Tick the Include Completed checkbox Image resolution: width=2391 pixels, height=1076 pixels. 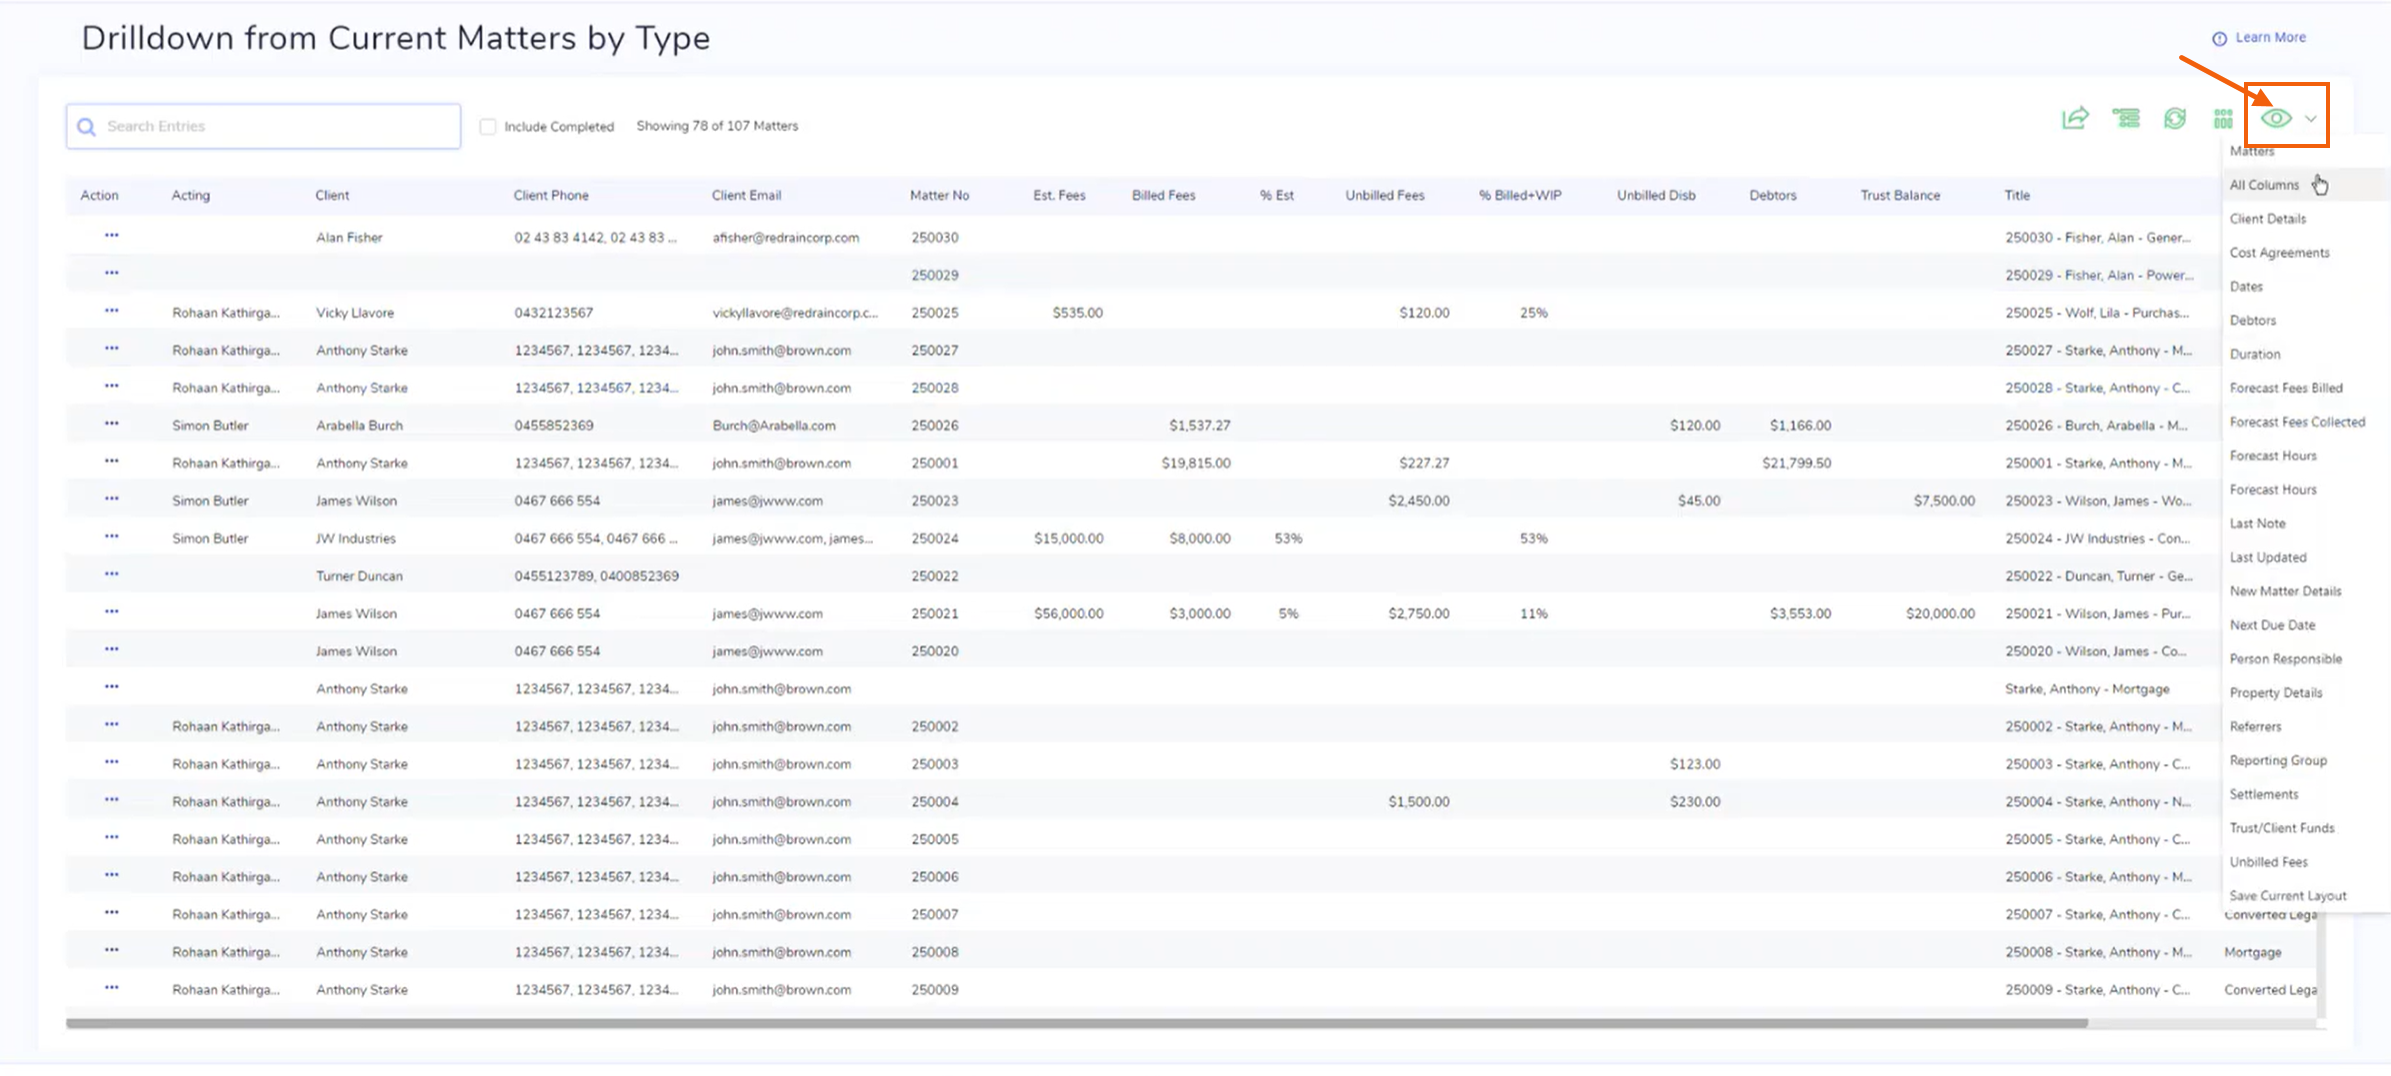tap(488, 127)
